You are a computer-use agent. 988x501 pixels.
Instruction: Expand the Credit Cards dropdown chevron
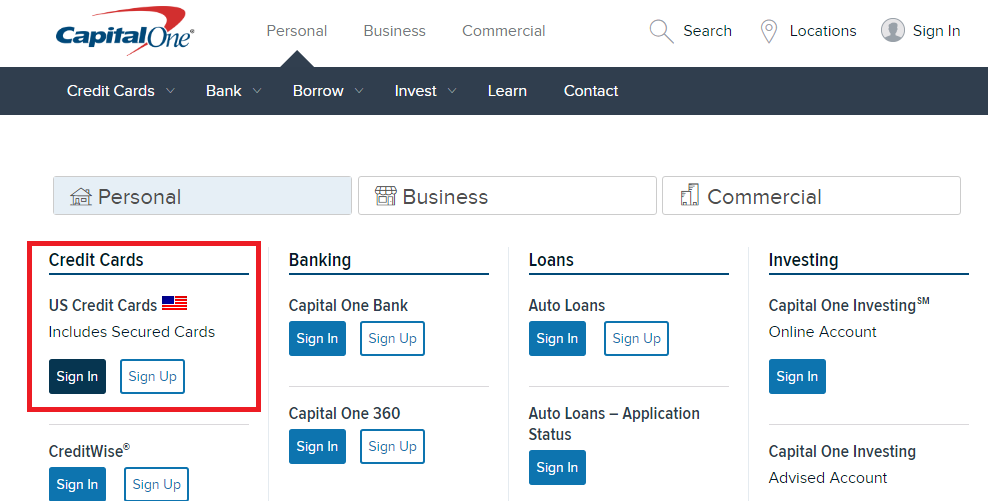[x=170, y=91]
